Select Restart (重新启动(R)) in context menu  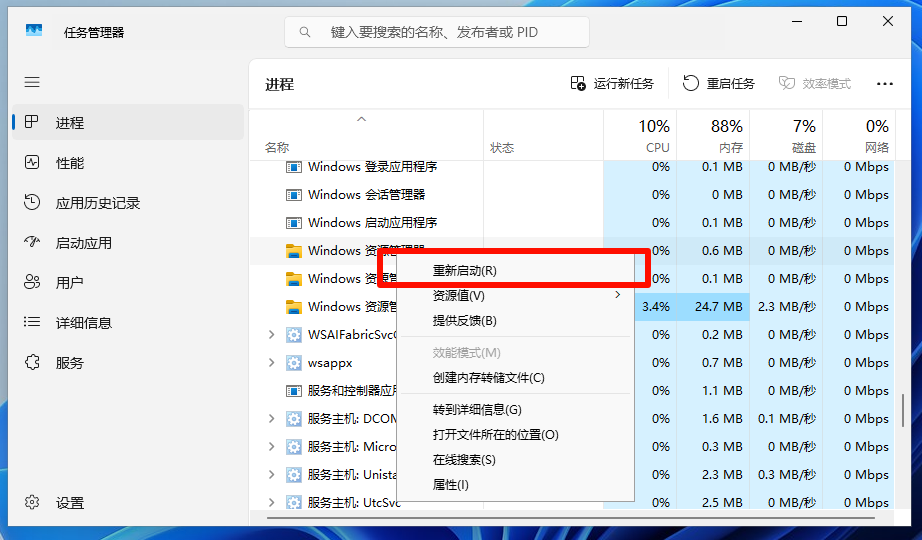[x=516, y=271]
